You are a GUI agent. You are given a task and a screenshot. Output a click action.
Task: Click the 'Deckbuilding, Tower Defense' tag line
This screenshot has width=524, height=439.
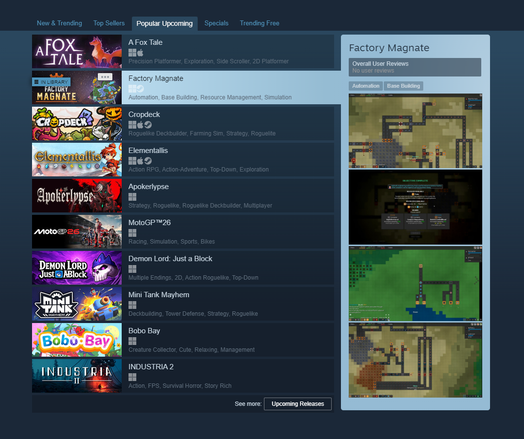tap(193, 314)
